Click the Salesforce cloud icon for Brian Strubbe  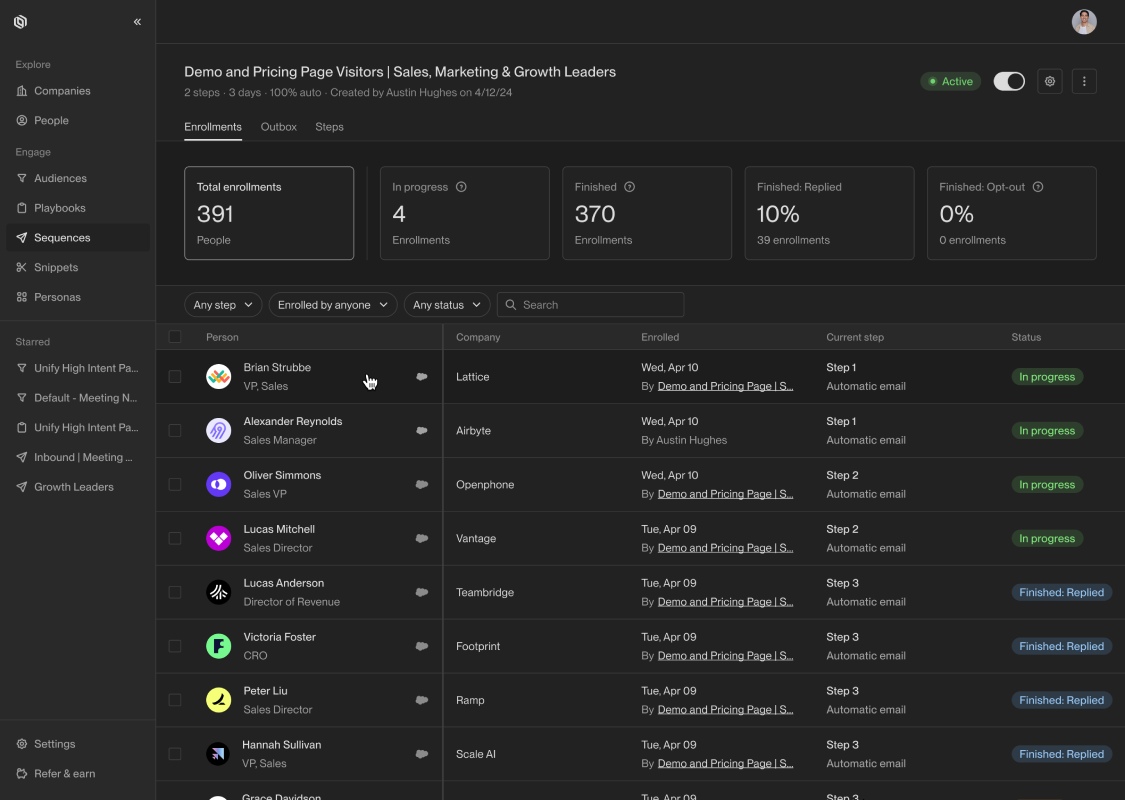pyautogui.click(x=422, y=377)
